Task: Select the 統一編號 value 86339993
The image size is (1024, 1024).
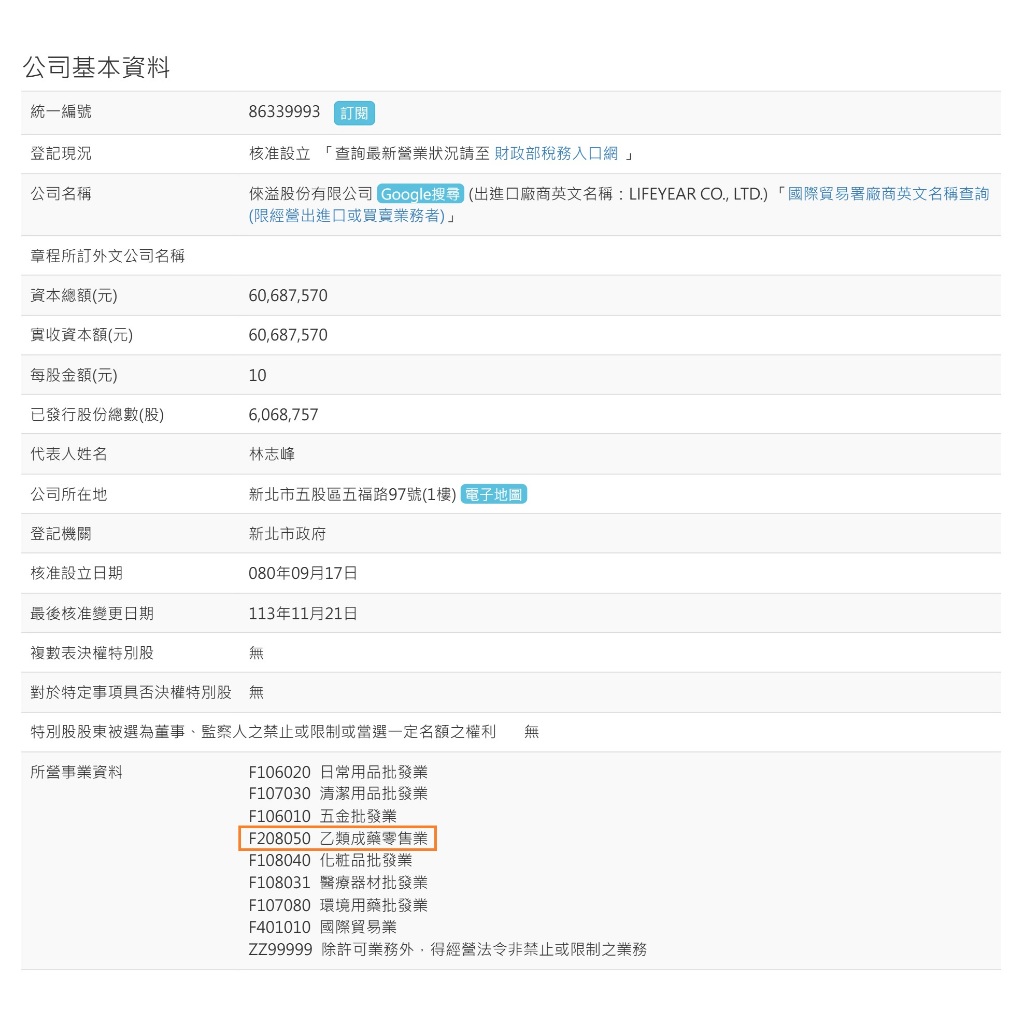Action: (x=284, y=113)
